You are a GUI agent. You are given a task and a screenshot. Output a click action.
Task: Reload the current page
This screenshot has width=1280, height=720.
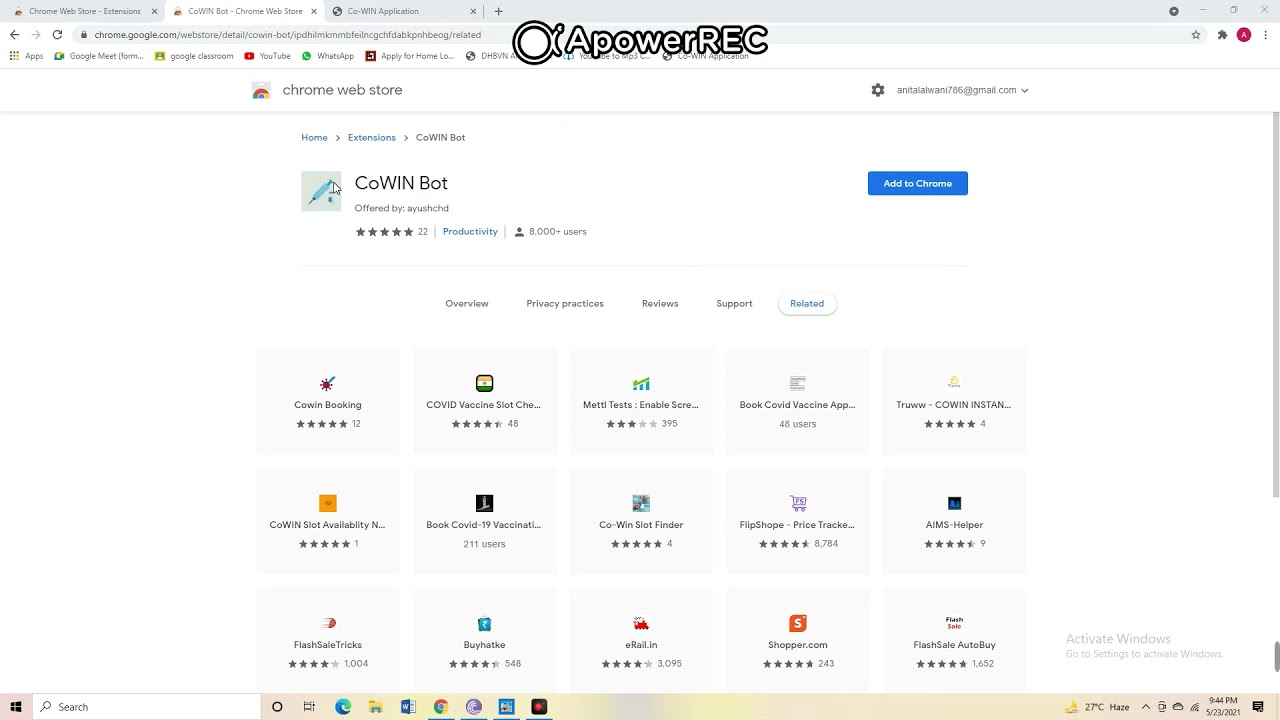(57, 35)
